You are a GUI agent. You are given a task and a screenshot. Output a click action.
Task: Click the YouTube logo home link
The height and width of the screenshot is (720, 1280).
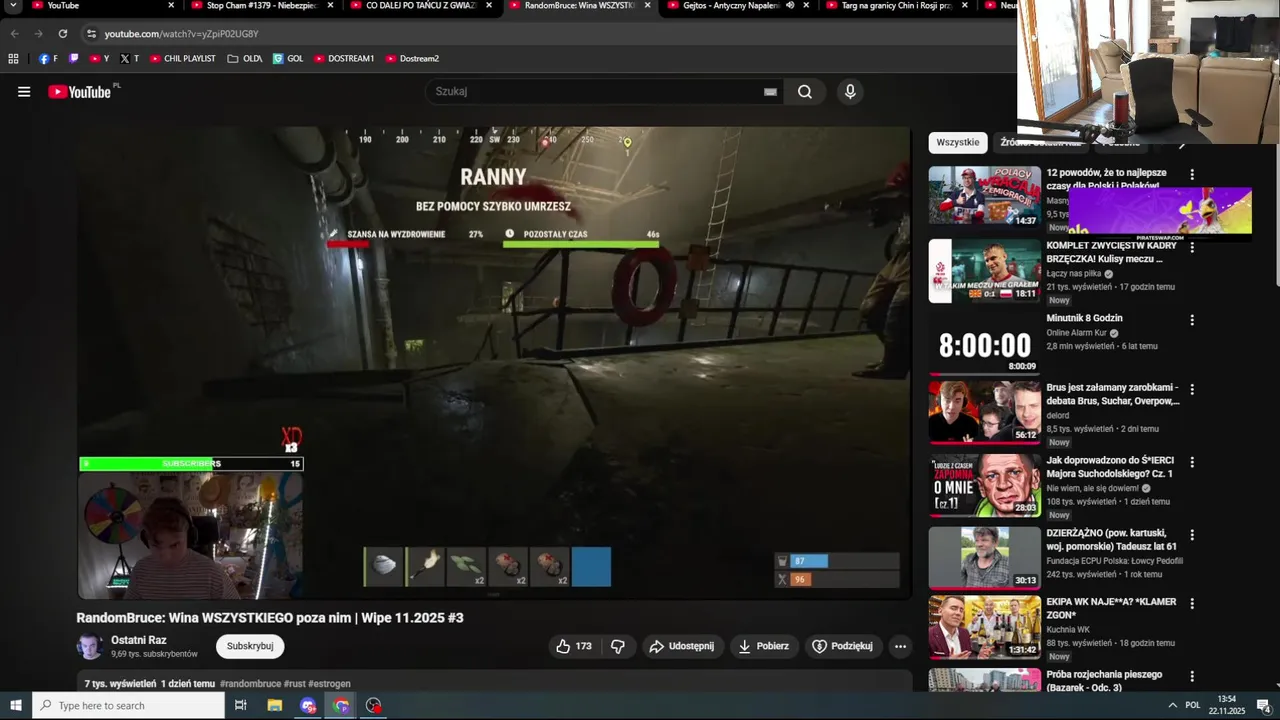tap(80, 92)
